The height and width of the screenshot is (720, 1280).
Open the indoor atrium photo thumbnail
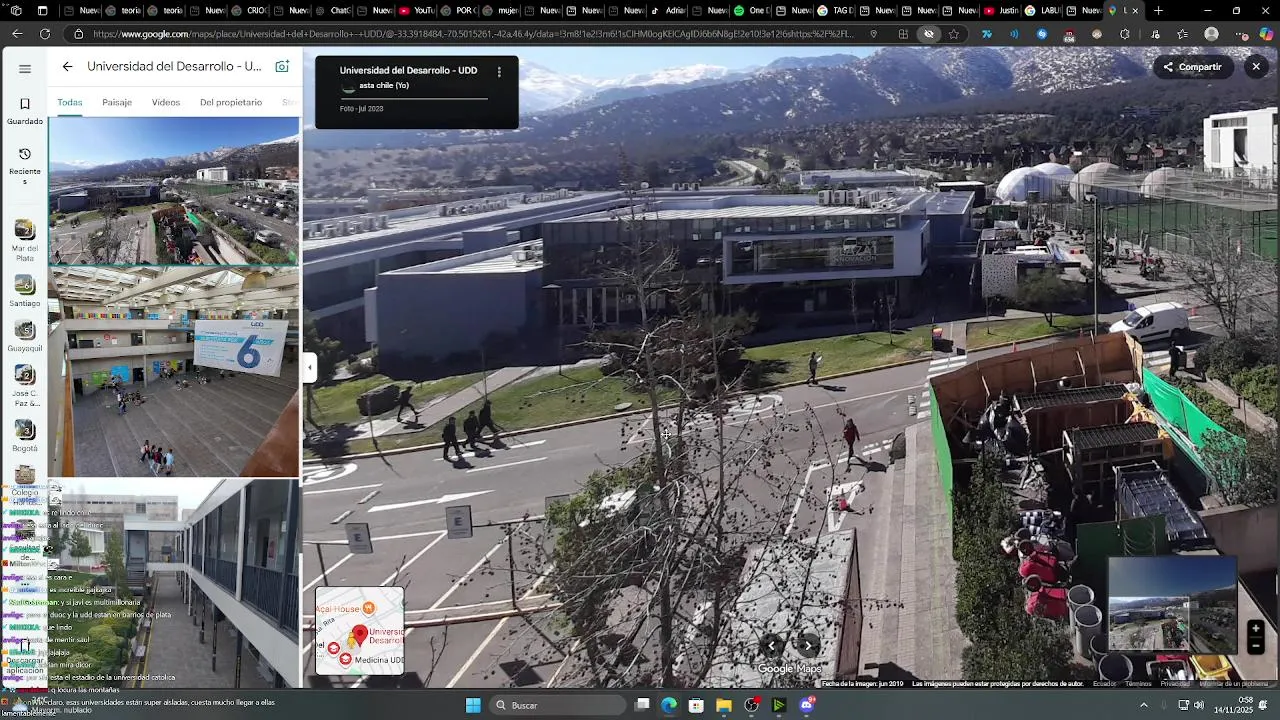click(174, 372)
